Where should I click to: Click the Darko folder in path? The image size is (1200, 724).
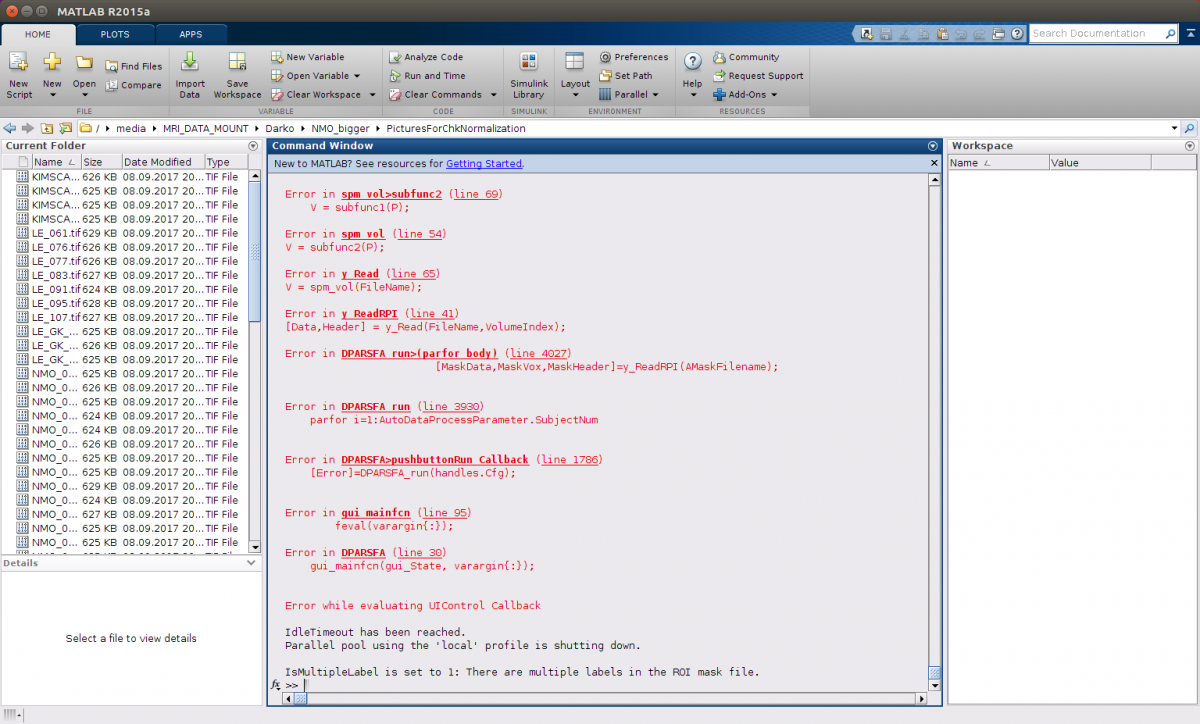(279, 128)
